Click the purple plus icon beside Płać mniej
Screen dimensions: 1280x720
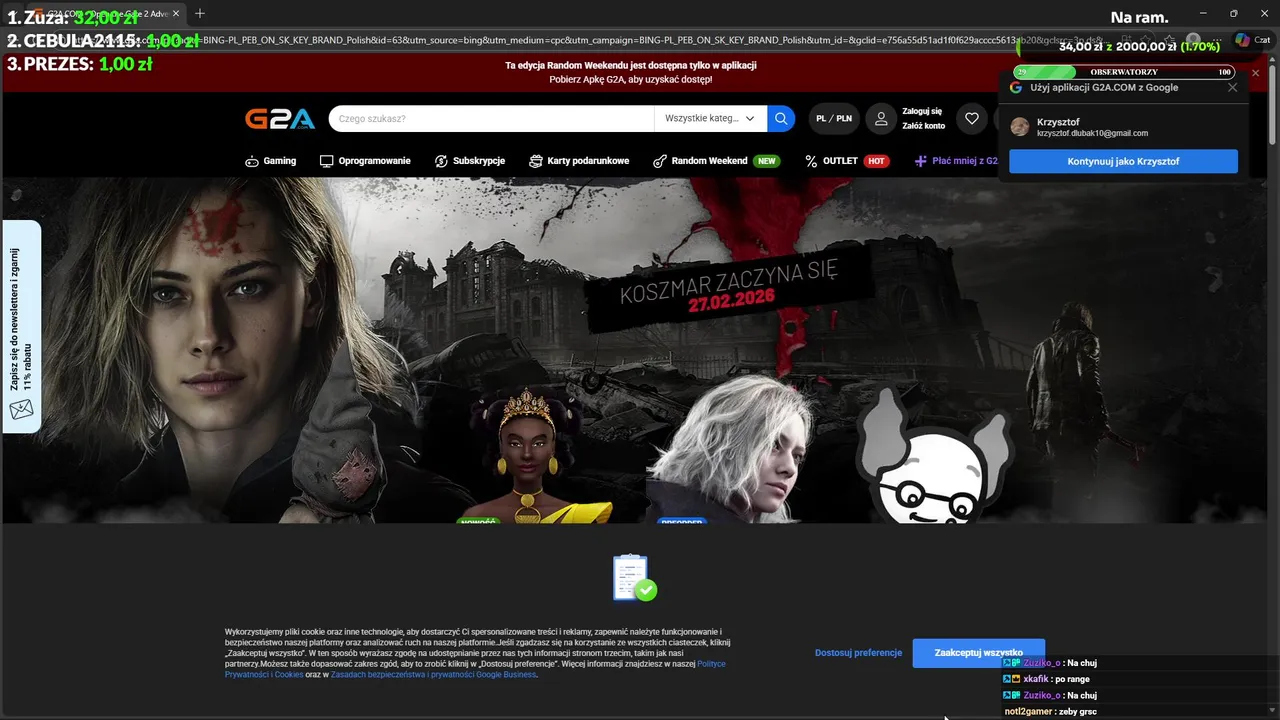point(921,161)
